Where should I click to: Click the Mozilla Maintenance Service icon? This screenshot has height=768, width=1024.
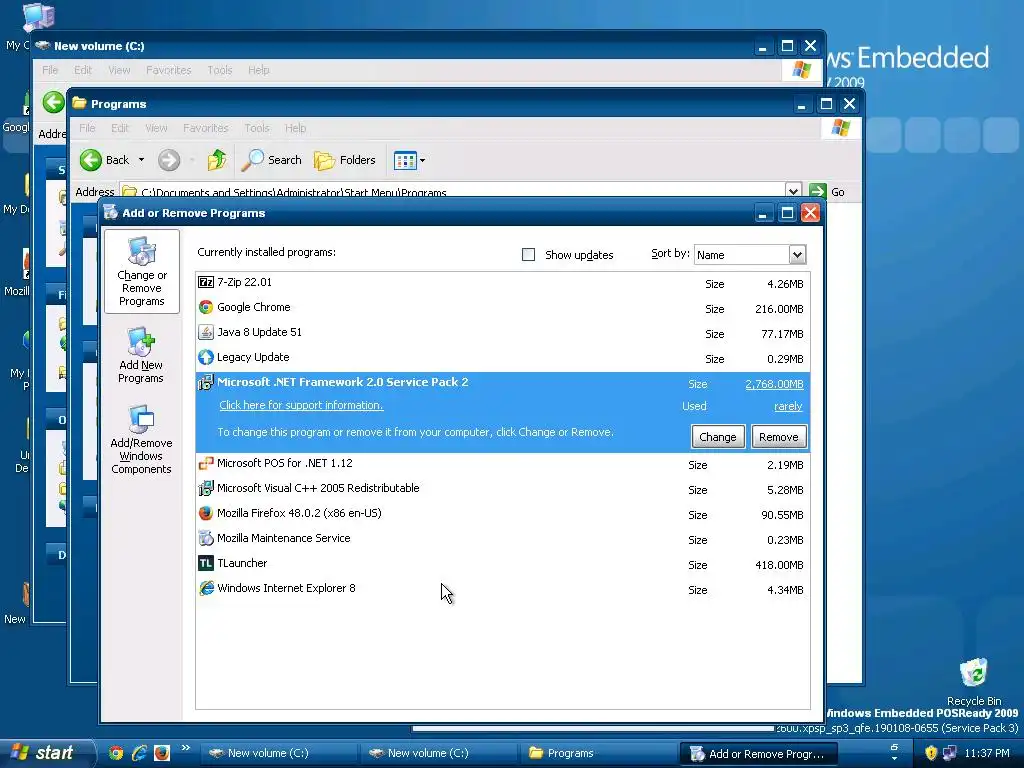[x=206, y=538]
